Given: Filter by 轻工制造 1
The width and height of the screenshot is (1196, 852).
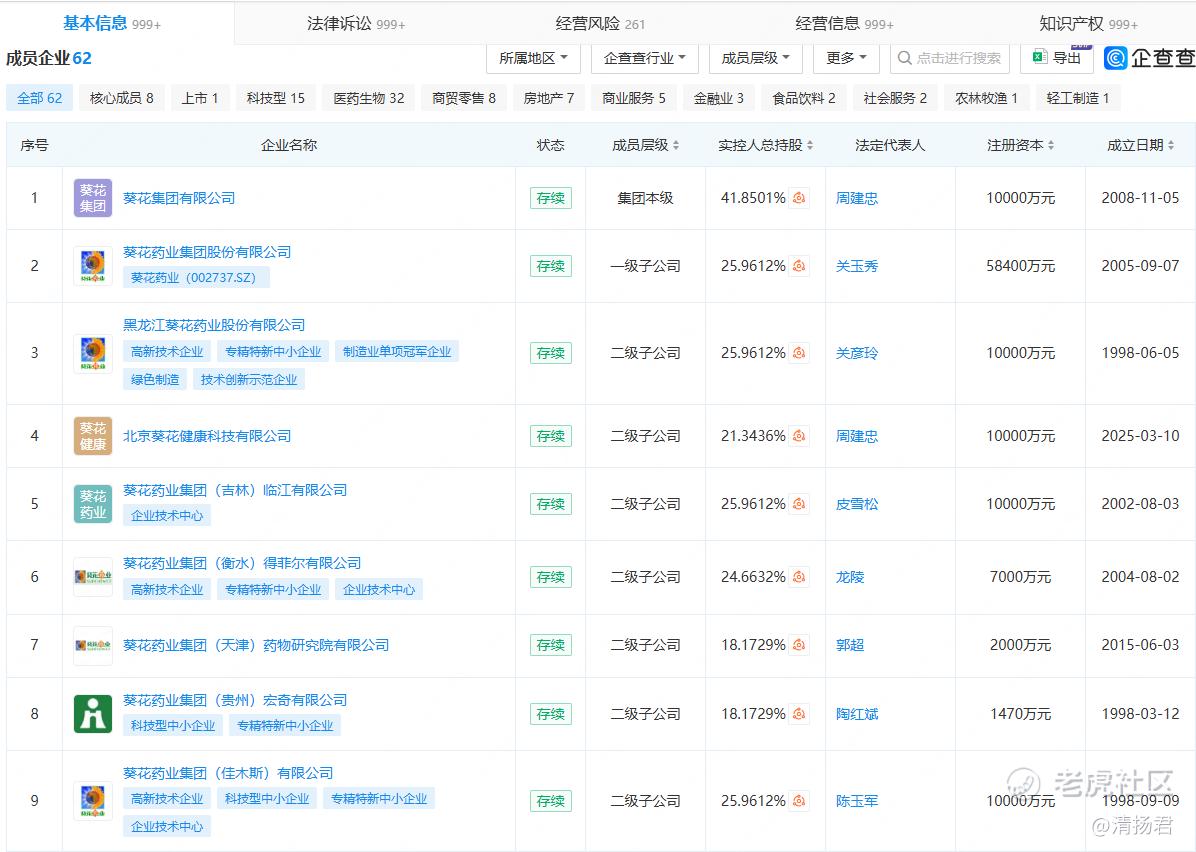Looking at the screenshot, I should tap(1078, 98).
